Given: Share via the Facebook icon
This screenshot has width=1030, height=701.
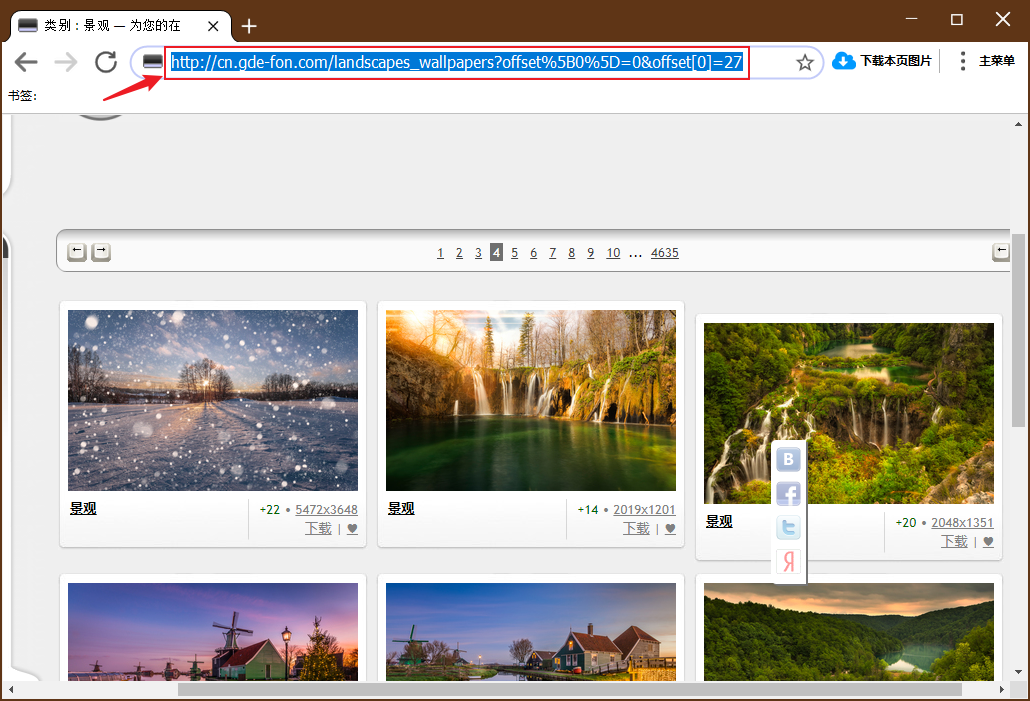Looking at the screenshot, I should pos(788,493).
